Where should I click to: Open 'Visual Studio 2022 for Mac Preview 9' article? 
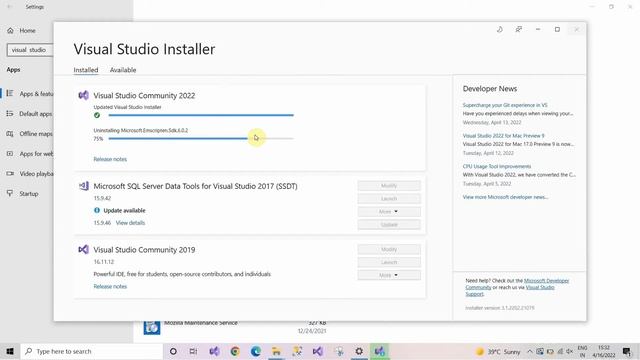tap(503, 136)
